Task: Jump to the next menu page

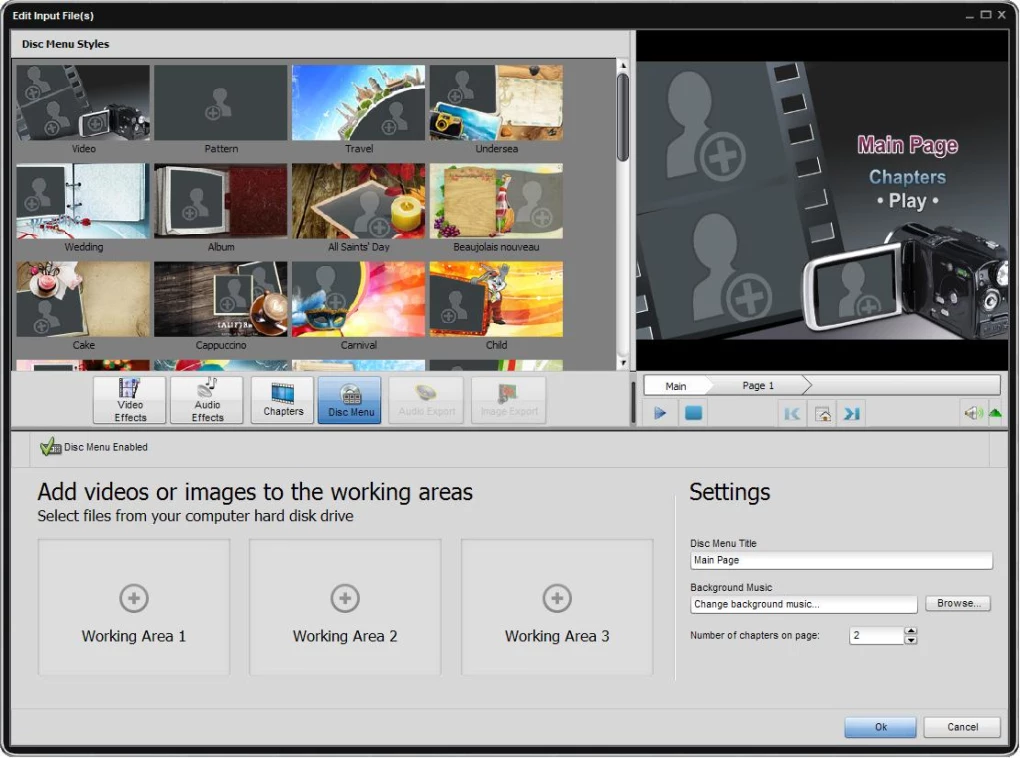Action: [x=851, y=412]
